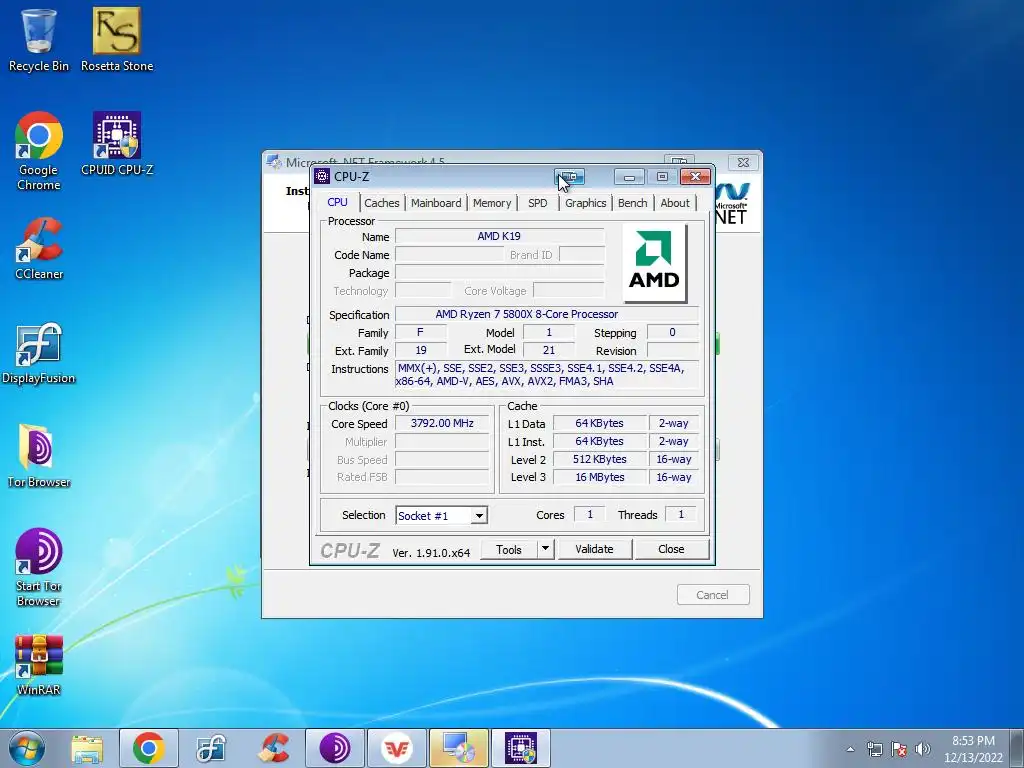Open Chrome from the taskbar
The height and width of the screenshot is (768, 1024).
click(148, 748)
